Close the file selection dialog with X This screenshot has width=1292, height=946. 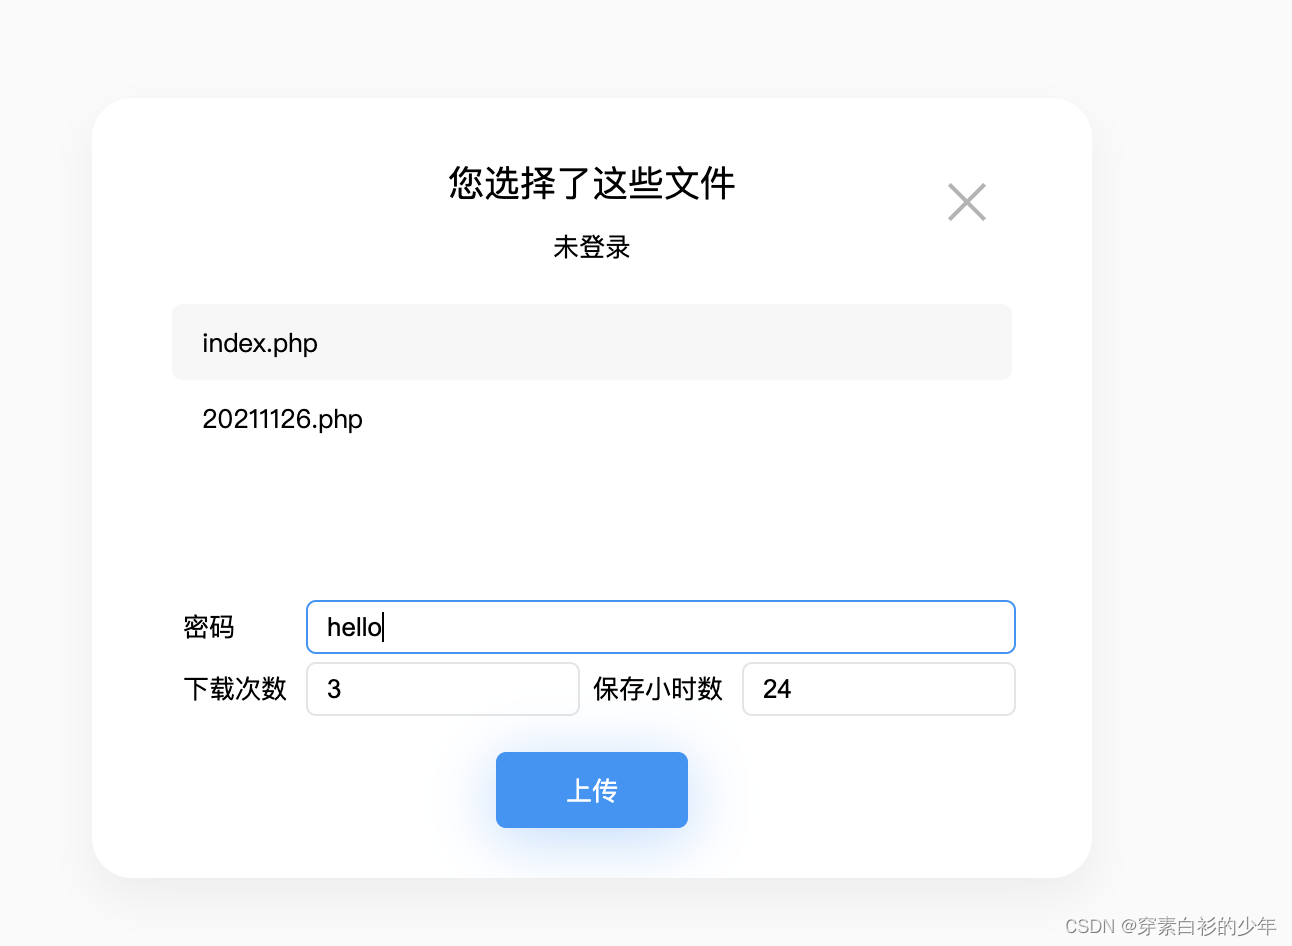tap(967, 202)
